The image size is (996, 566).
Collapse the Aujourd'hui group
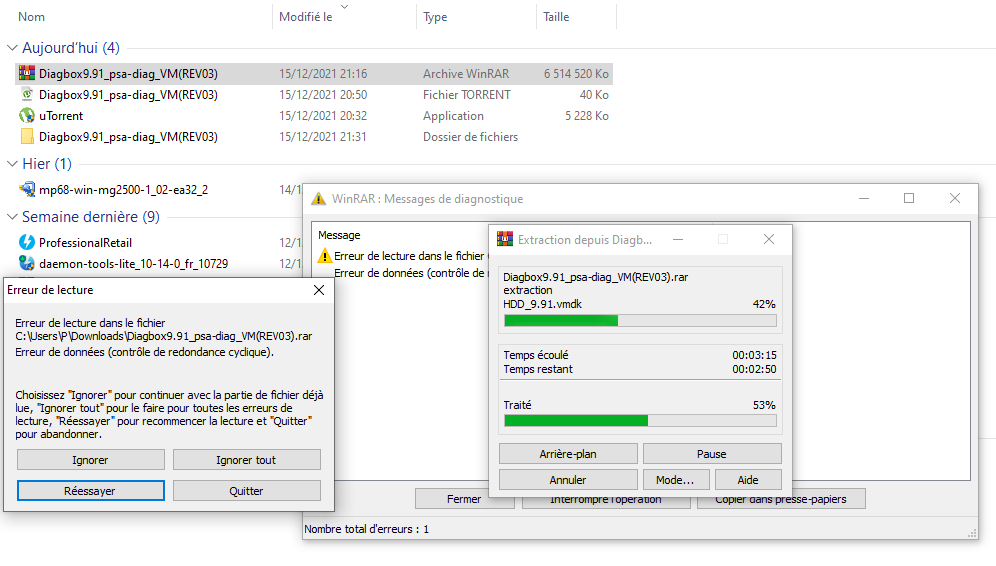click(x=12, y=48)
